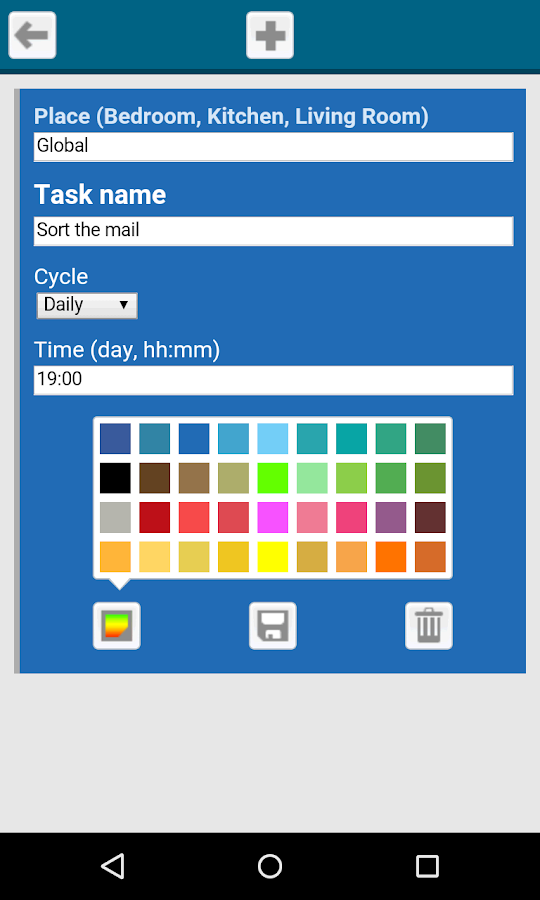Tap Android back navigation triangle
The image size is (540, 900).
[x=112, y=866]
